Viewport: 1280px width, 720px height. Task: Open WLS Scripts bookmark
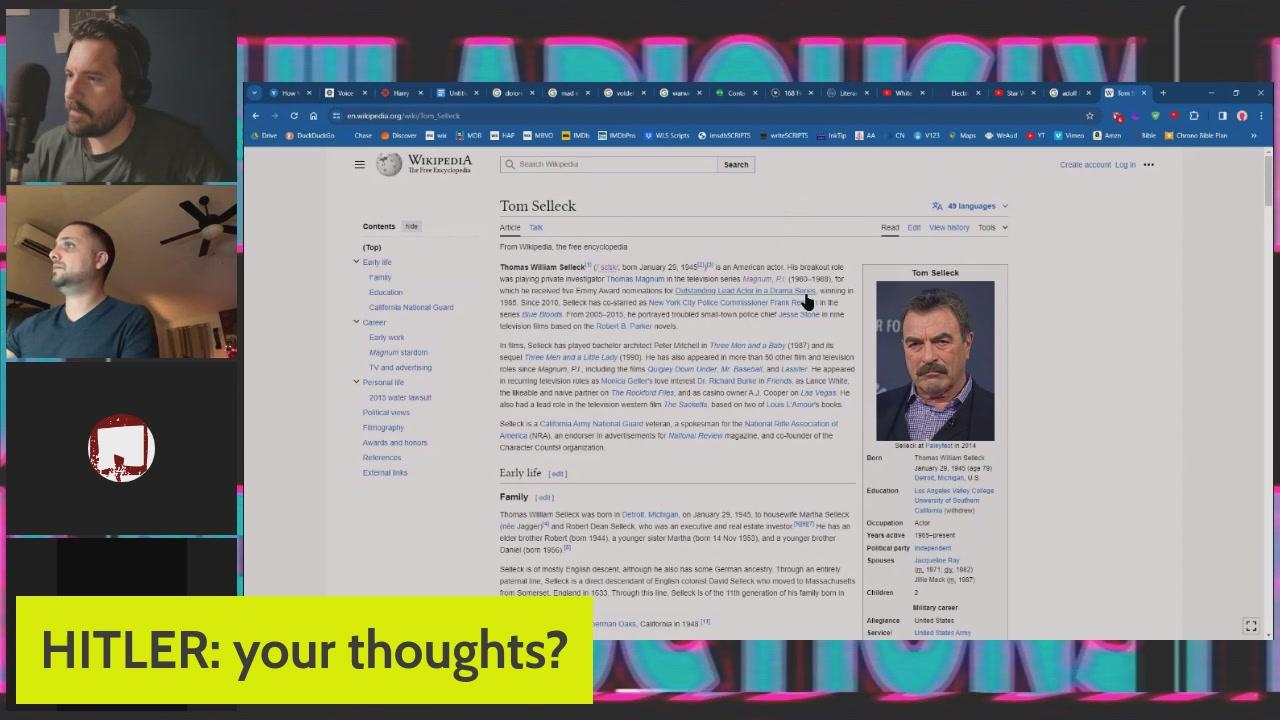click(666, 136)
